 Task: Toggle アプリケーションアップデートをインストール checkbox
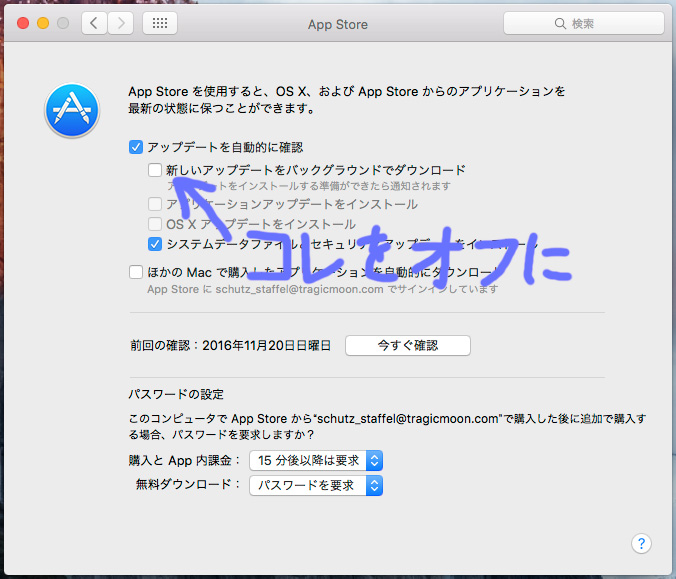coord(155,204)
